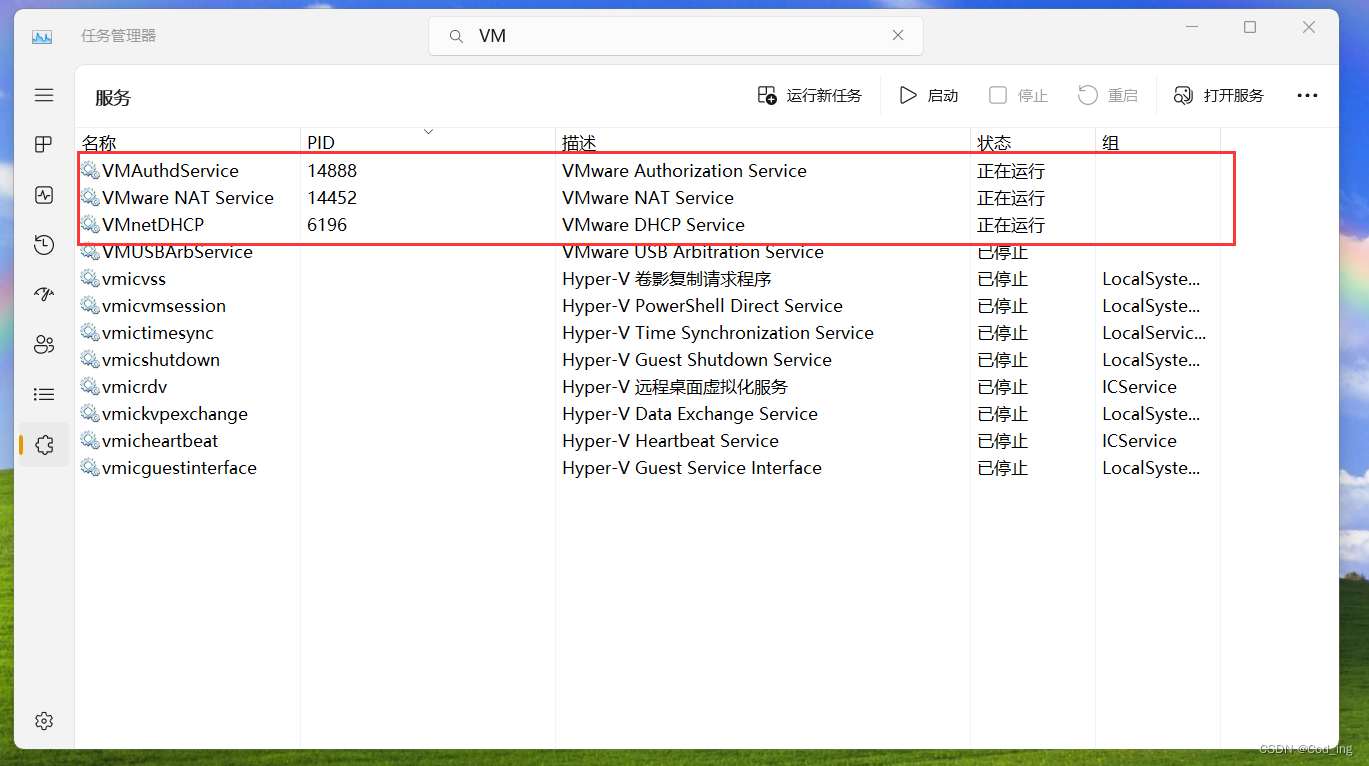
Task: Select the VMAuthdService row
Action: (648, 171)
